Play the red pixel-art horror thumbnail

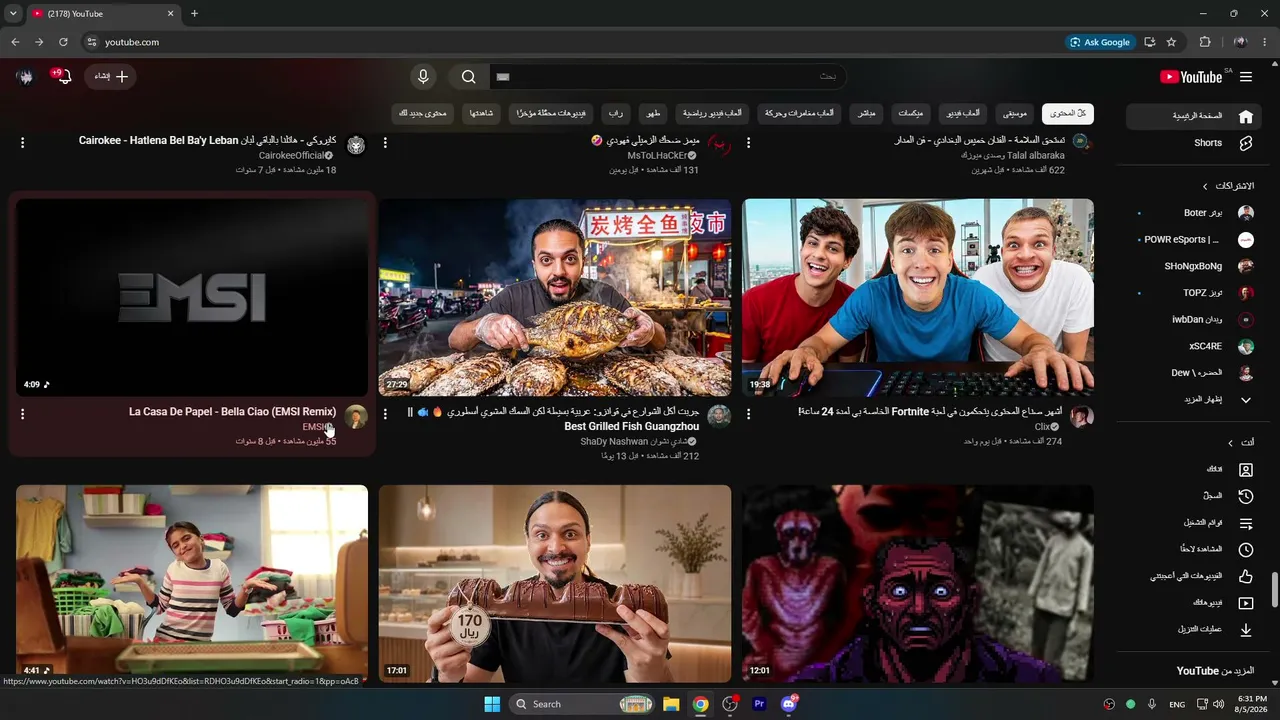coord(918,584)
